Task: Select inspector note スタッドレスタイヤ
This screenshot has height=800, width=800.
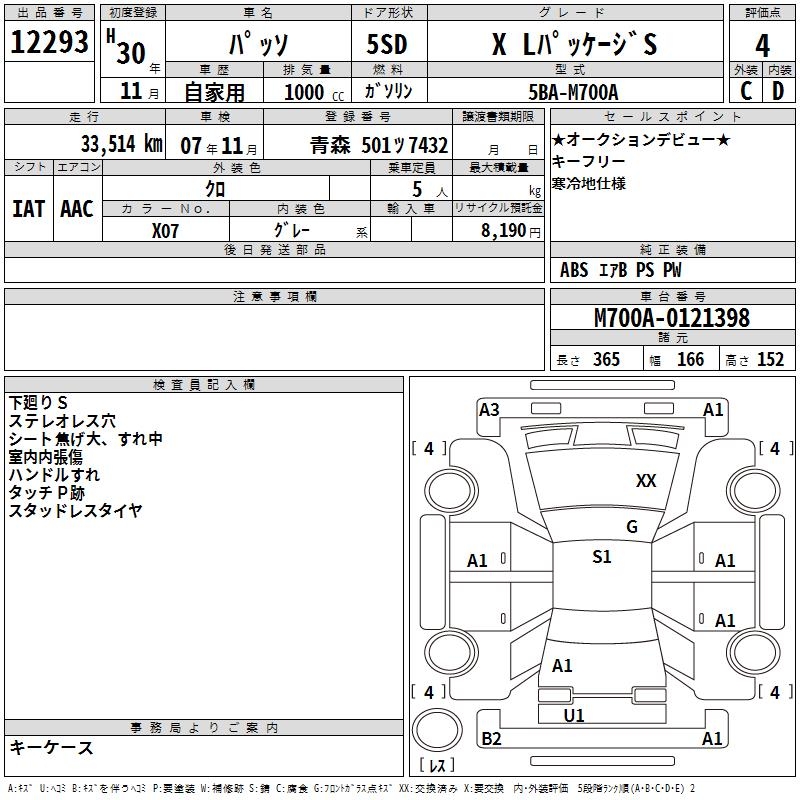Action: pyautogui.click(x=76, y=510)
